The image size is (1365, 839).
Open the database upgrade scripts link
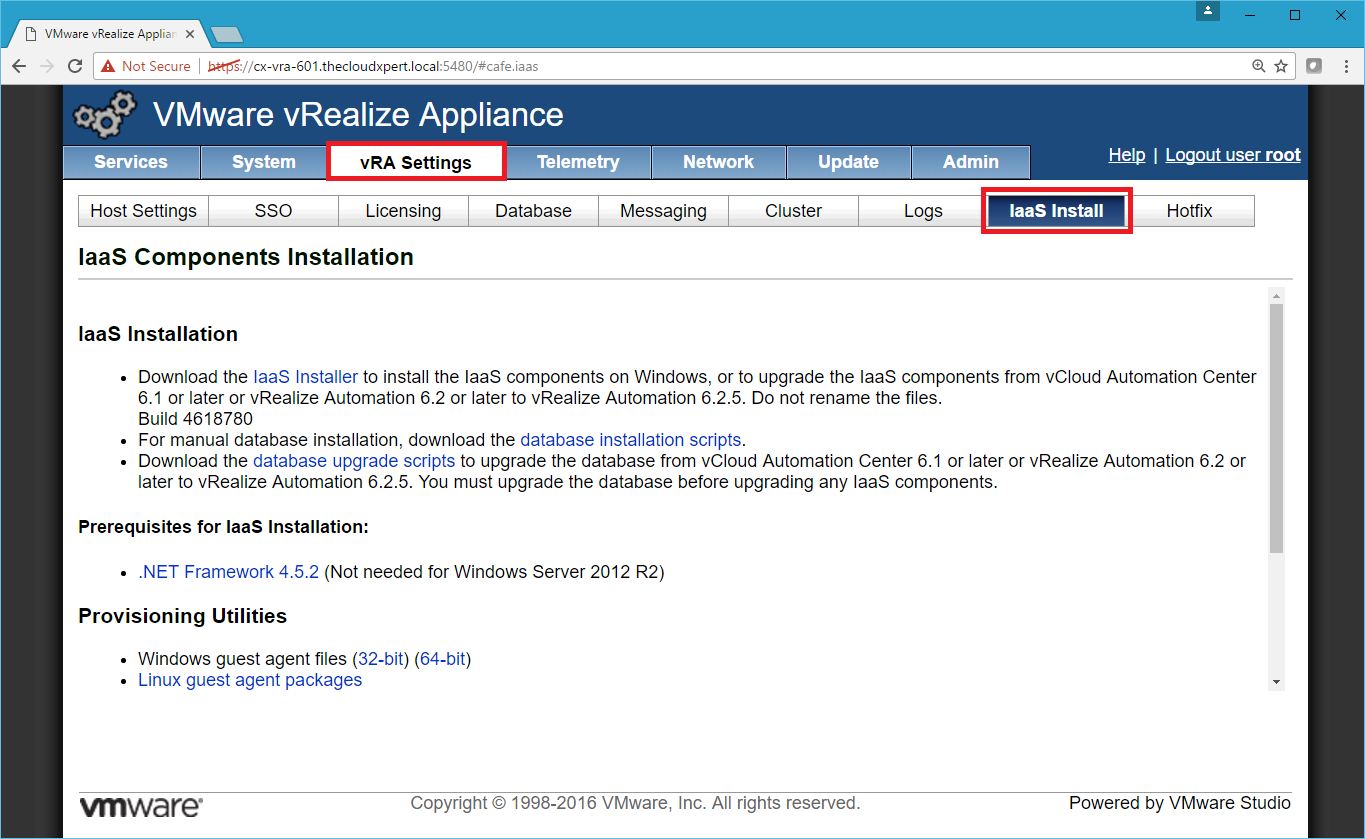tap(354, 461)
